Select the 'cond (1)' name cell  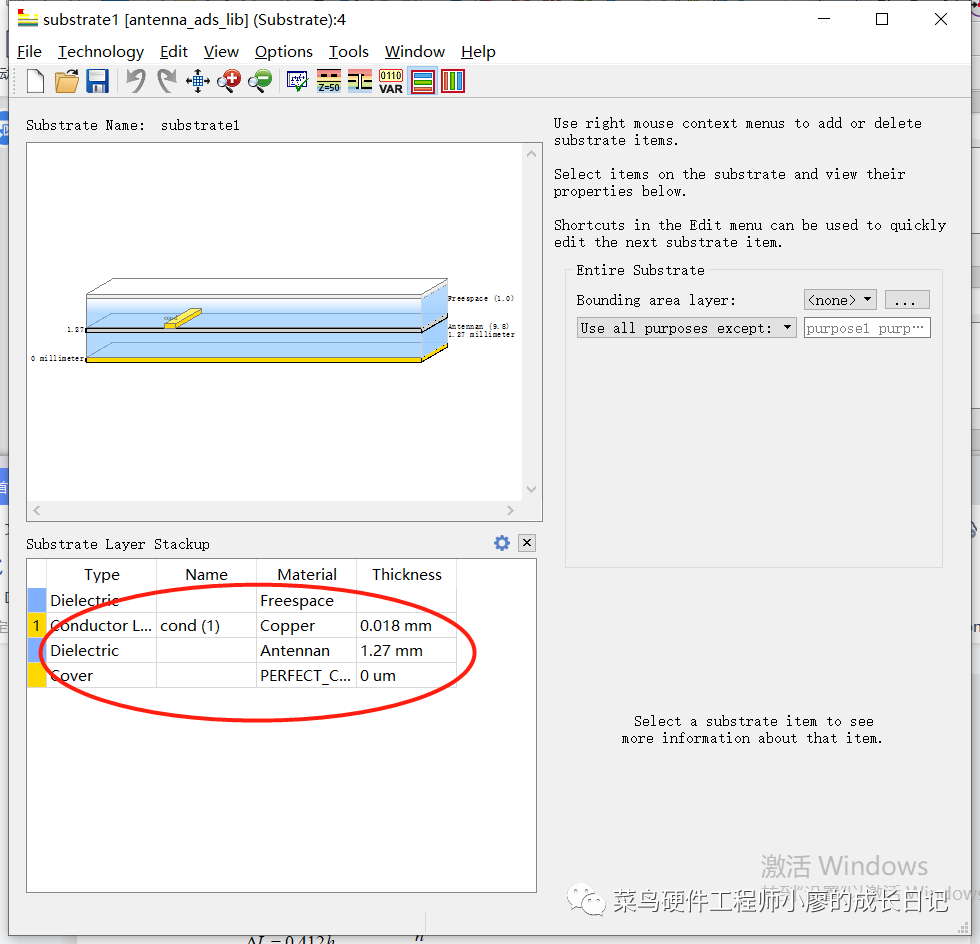(206, 626)
